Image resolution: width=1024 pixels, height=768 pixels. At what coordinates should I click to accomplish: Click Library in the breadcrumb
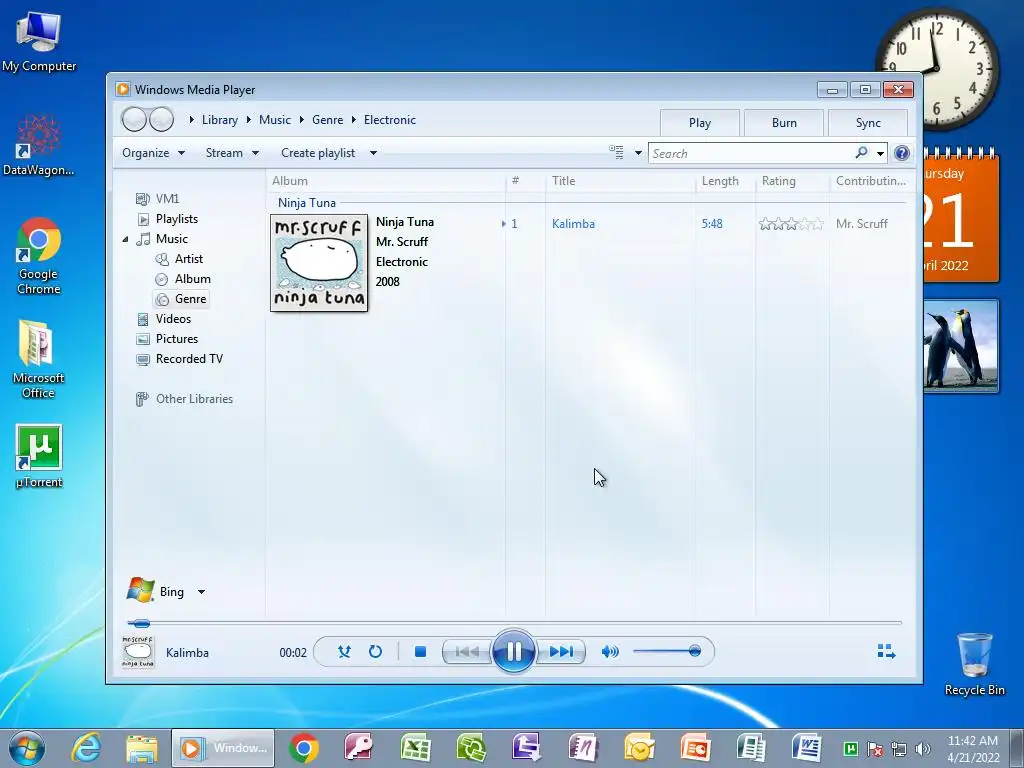click(219, 120)
